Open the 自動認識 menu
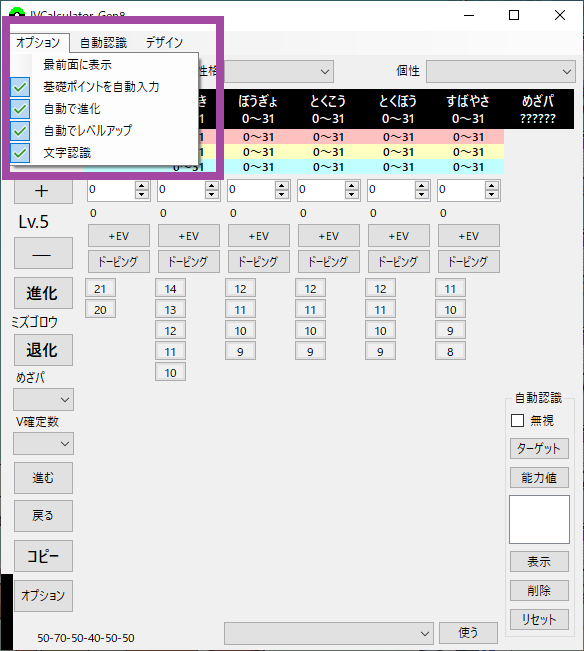This screenshot has height=651, width=584. pyautogui.click(x=103, y=42)
